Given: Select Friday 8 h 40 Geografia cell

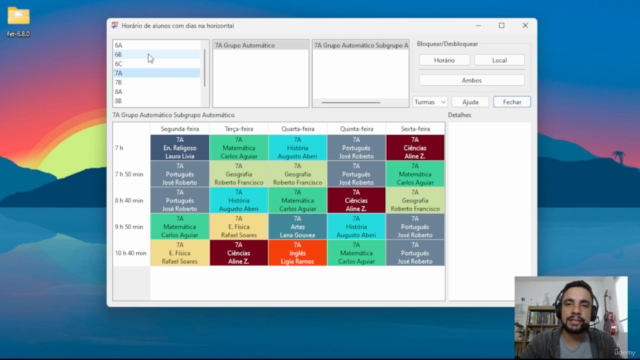Looking at the screenshot, I should pos(415,200).
